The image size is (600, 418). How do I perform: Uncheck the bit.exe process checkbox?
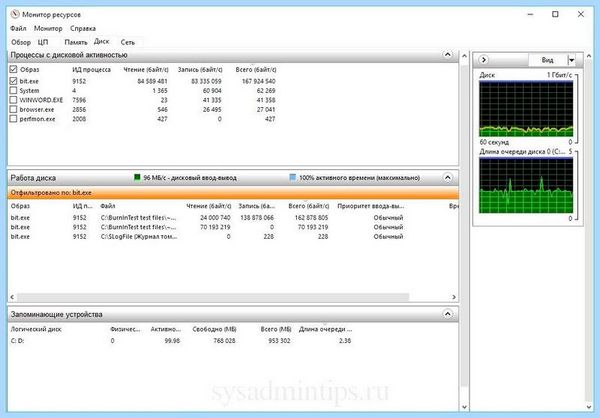pyautogui.click(x=13, y=81)
